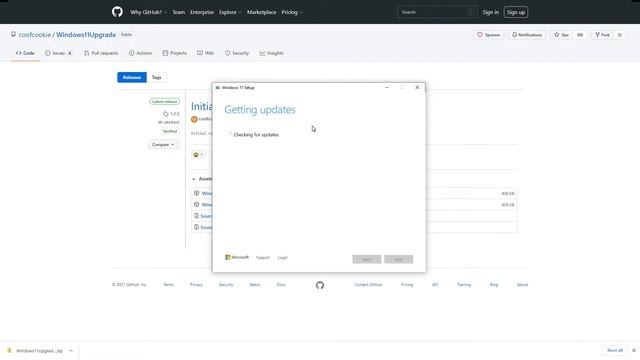The image size is (640, 360).
Task: Open the footer Docs link
Action: click(281, 284)
